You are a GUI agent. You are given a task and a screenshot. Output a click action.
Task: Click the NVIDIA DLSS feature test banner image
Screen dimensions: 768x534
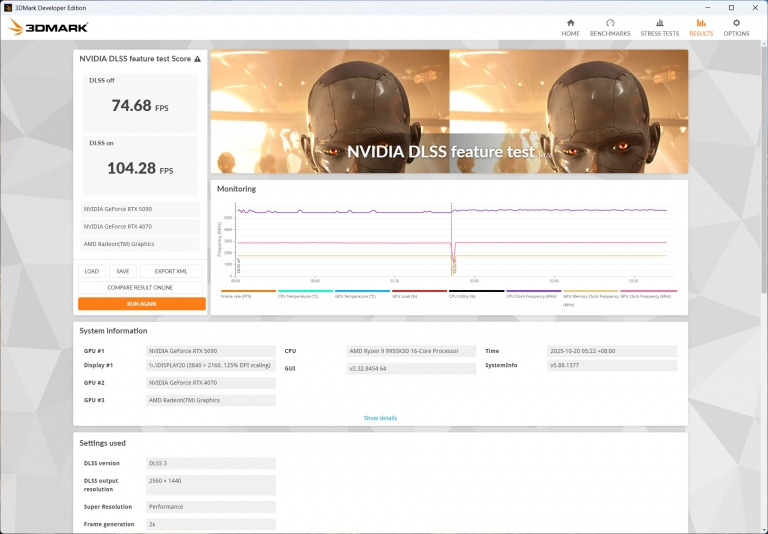pyautogui.click(x=449, y=110)
